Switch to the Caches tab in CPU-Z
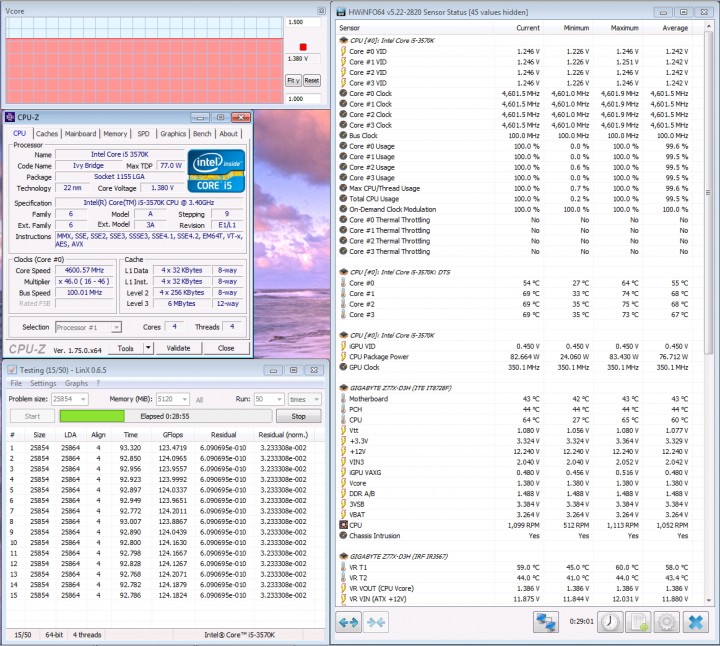Screen dimensions: 720x646 coord(47,134)
